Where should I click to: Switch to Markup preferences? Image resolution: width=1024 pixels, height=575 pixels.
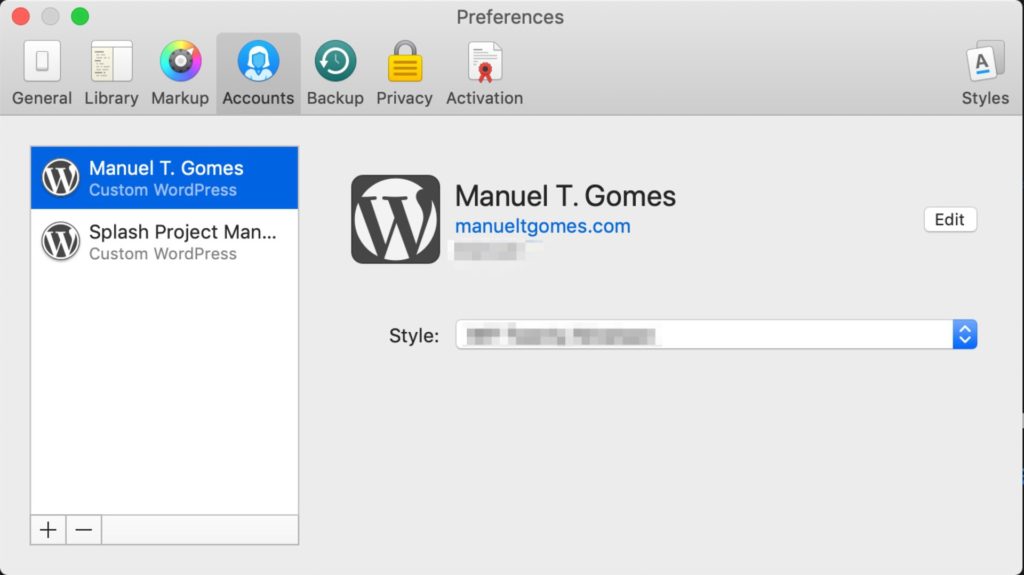180,74
